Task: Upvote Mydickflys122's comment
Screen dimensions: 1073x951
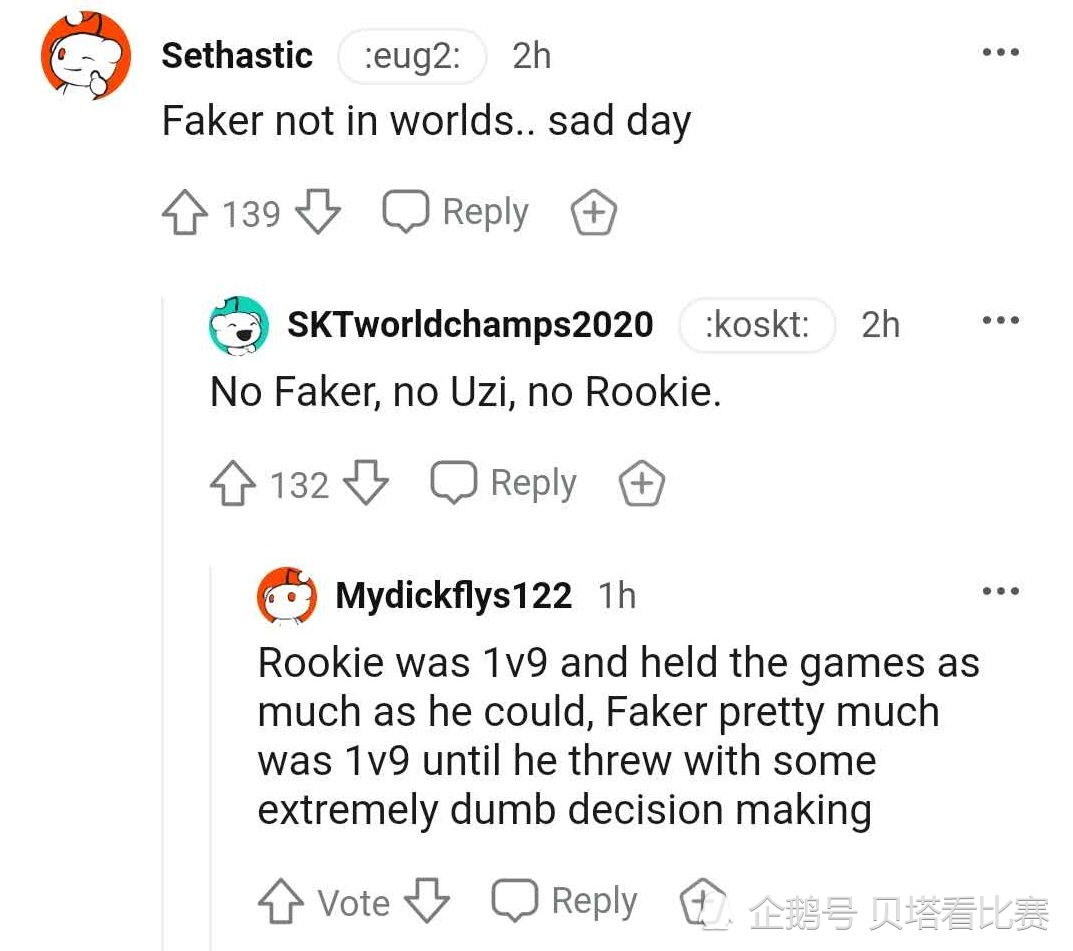Action: point(281,902)
